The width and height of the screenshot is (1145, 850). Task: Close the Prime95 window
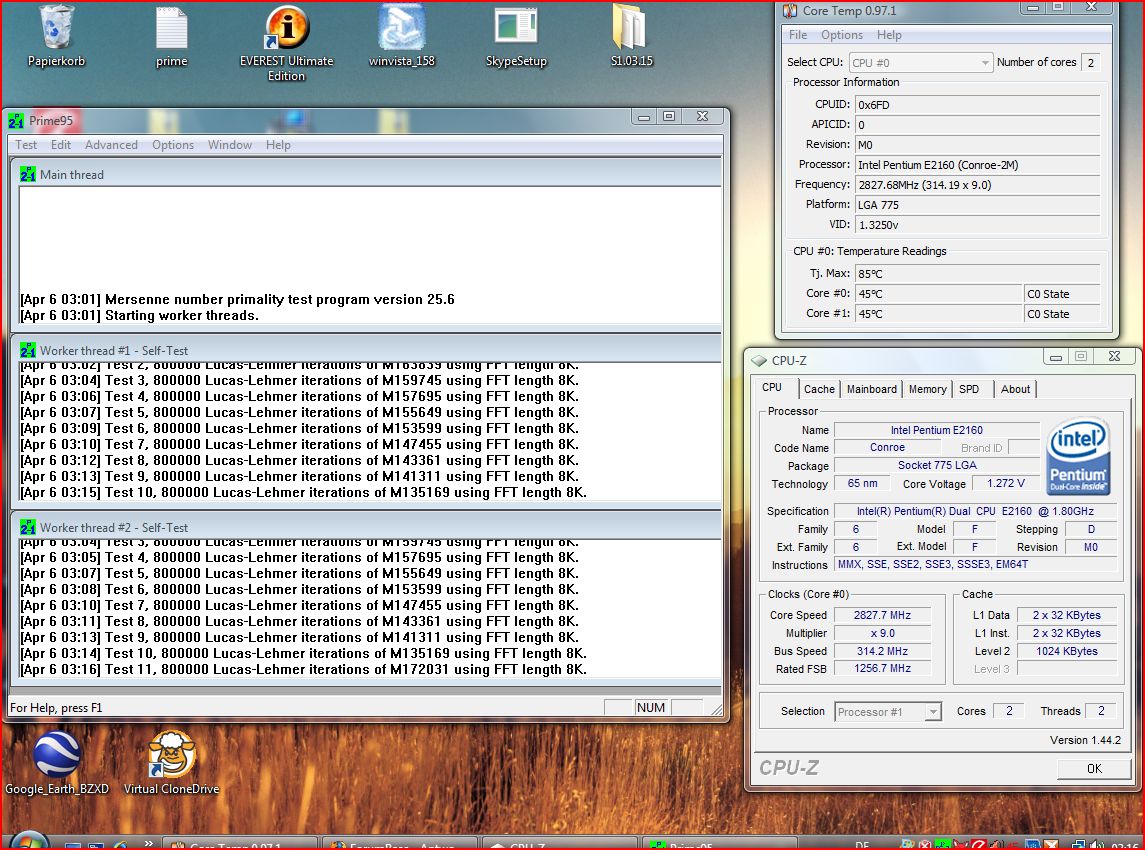(x=702, y=117)
